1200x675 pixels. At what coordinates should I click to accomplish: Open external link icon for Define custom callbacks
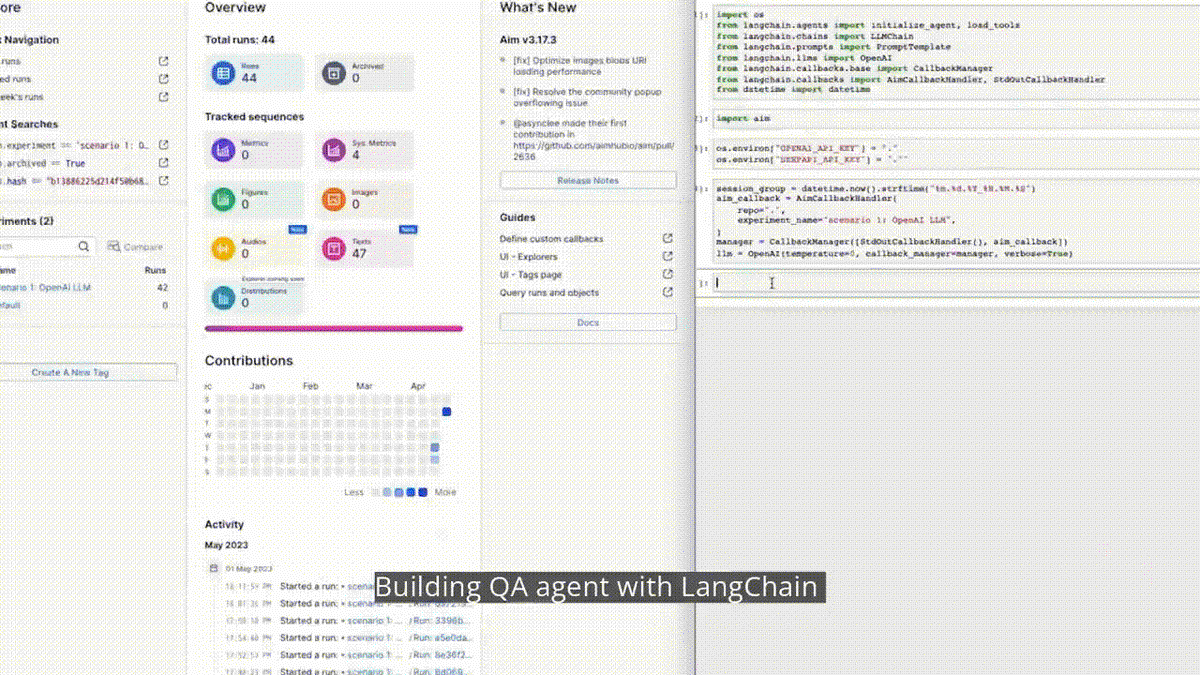tap(668, 239)
